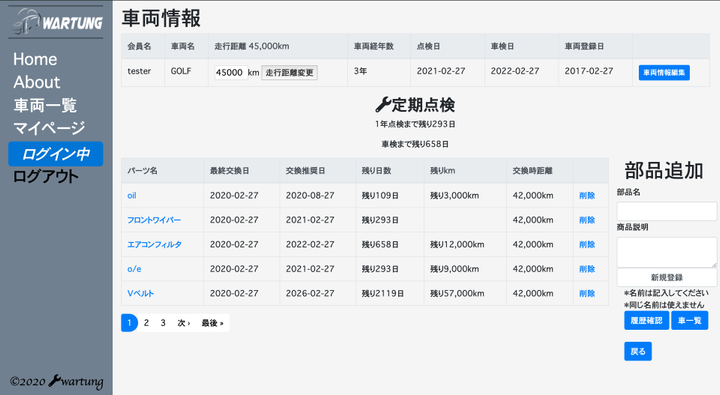Screen dimensions: 720x395
Task: Open the Home menu item
Action: tap(35, 59)
